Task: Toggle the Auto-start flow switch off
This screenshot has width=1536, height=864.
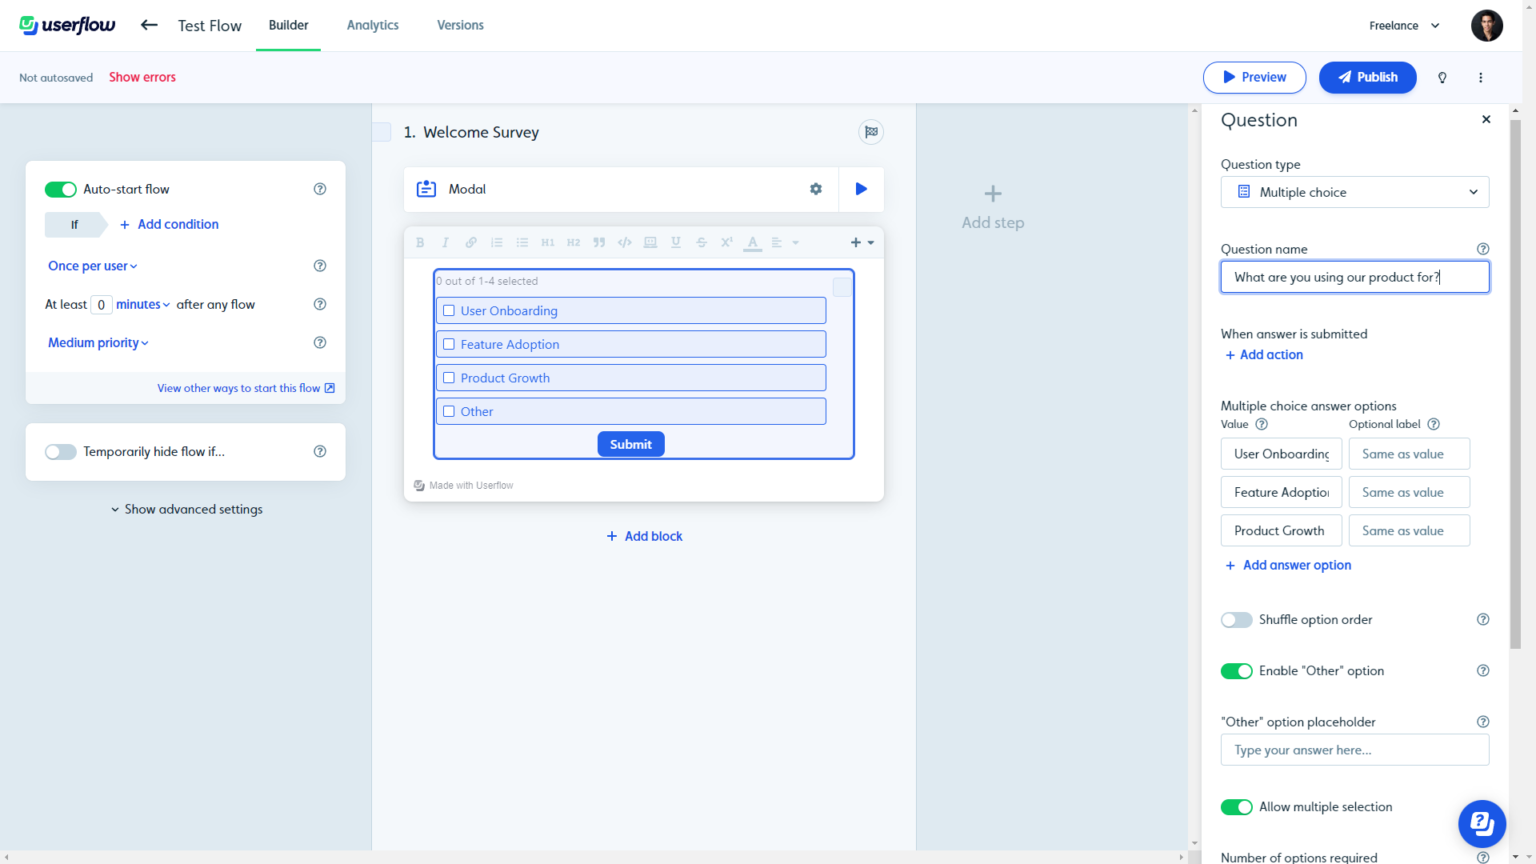Action: coord(60,189)
